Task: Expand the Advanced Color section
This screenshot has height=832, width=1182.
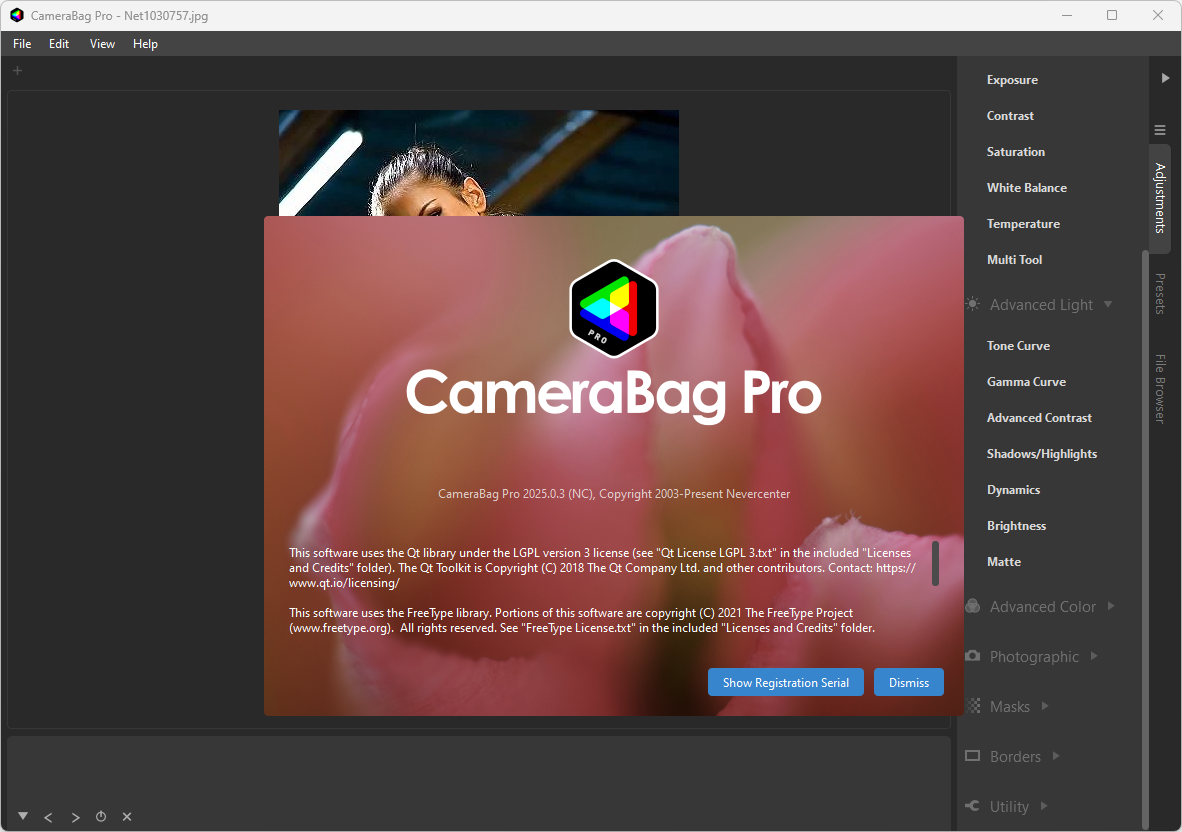Action: pos(1111,606)
